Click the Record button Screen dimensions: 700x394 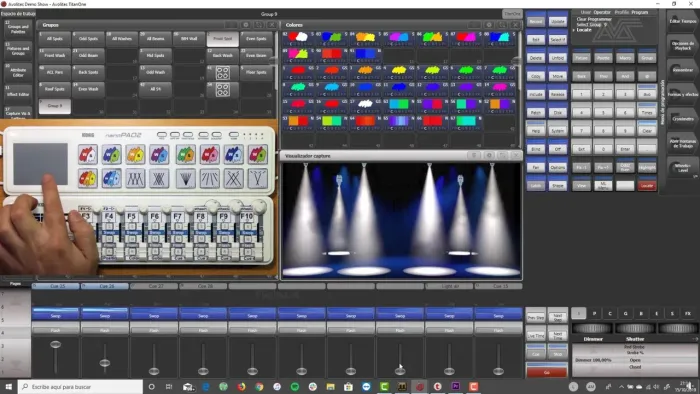point(536,21)
